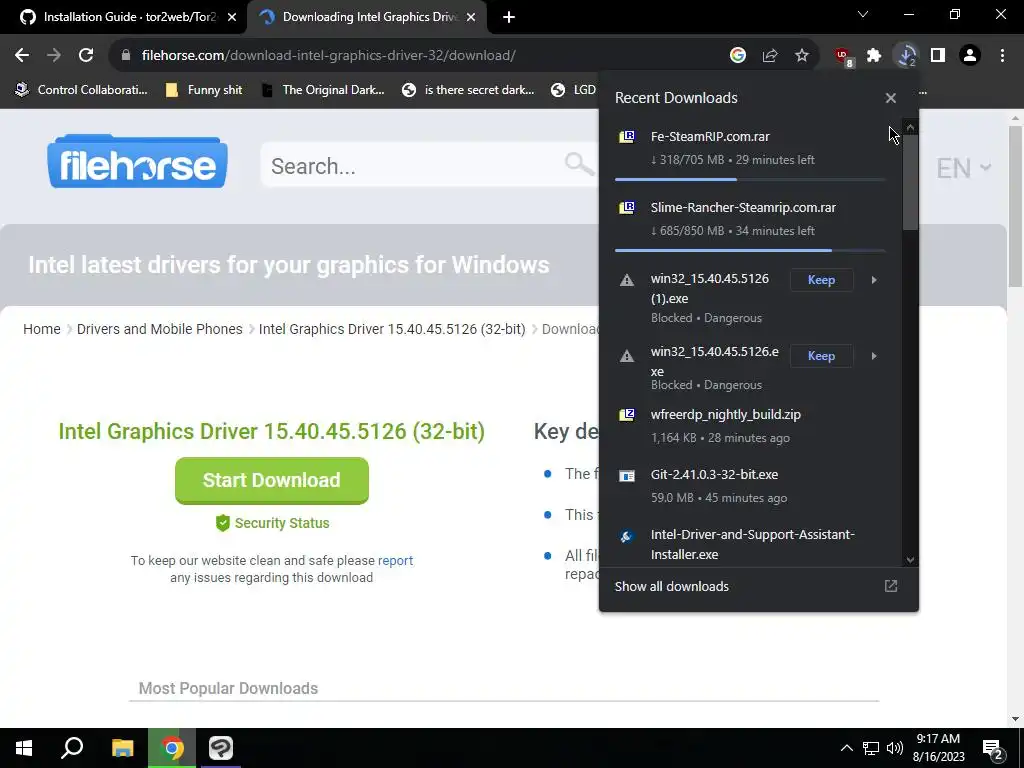The width and height of the screenshot is (1024, 768).
Task: Click the Intel-Driver-and-Support-Assistant installer icon
Action: (626, 537)
